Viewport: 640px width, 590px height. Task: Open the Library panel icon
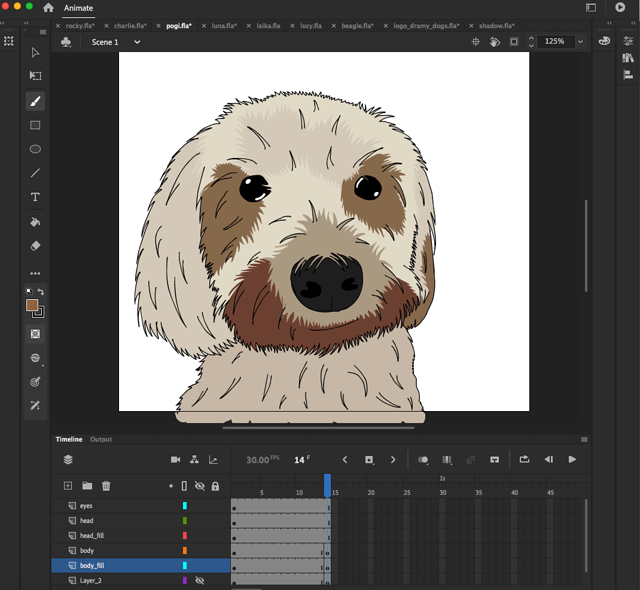click(628, 58)
